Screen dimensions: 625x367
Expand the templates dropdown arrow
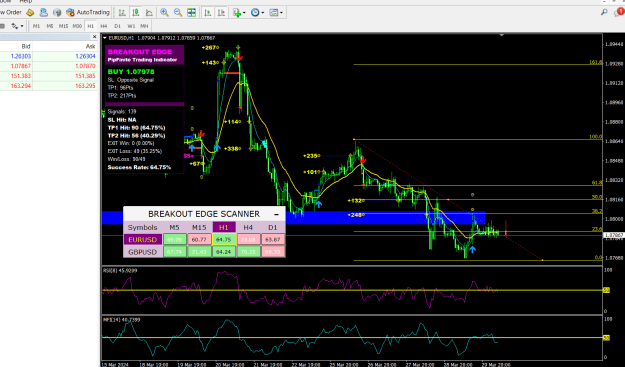281,13
